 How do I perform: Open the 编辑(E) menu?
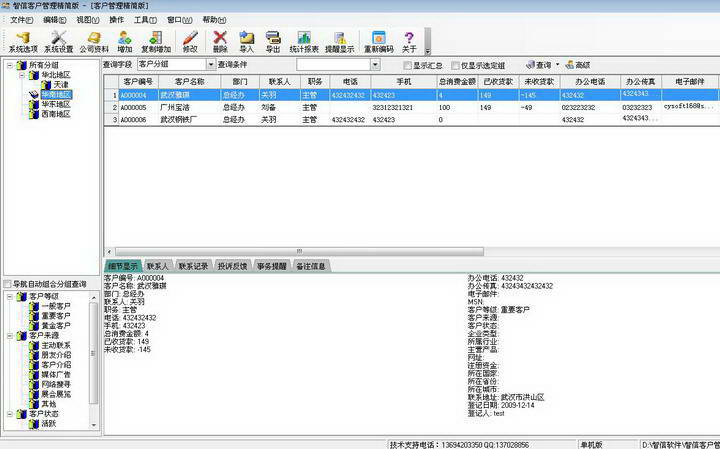coord(55,20)
